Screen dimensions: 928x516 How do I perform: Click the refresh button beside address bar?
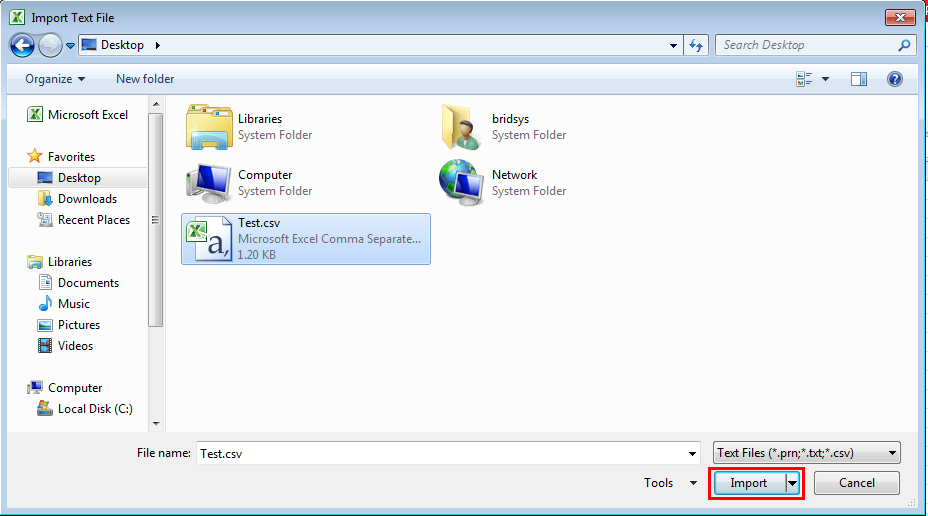click(697, 45)
